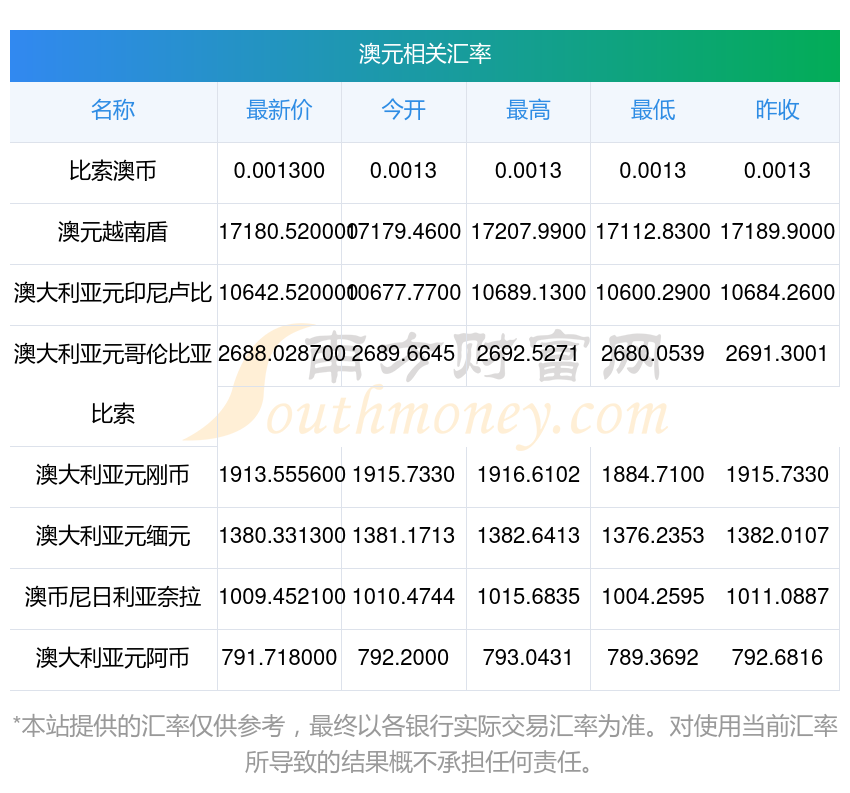This screenshot has width=850, height=793.
Task: Select the 最低 column header
Action: [653, 110]
